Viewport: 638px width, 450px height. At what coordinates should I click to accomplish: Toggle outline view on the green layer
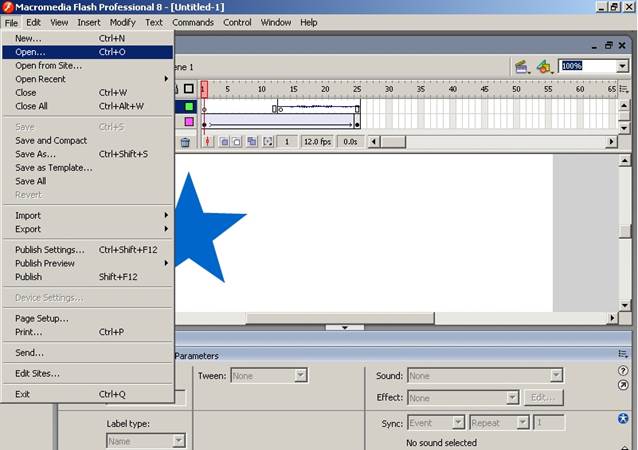pos(189,107)
